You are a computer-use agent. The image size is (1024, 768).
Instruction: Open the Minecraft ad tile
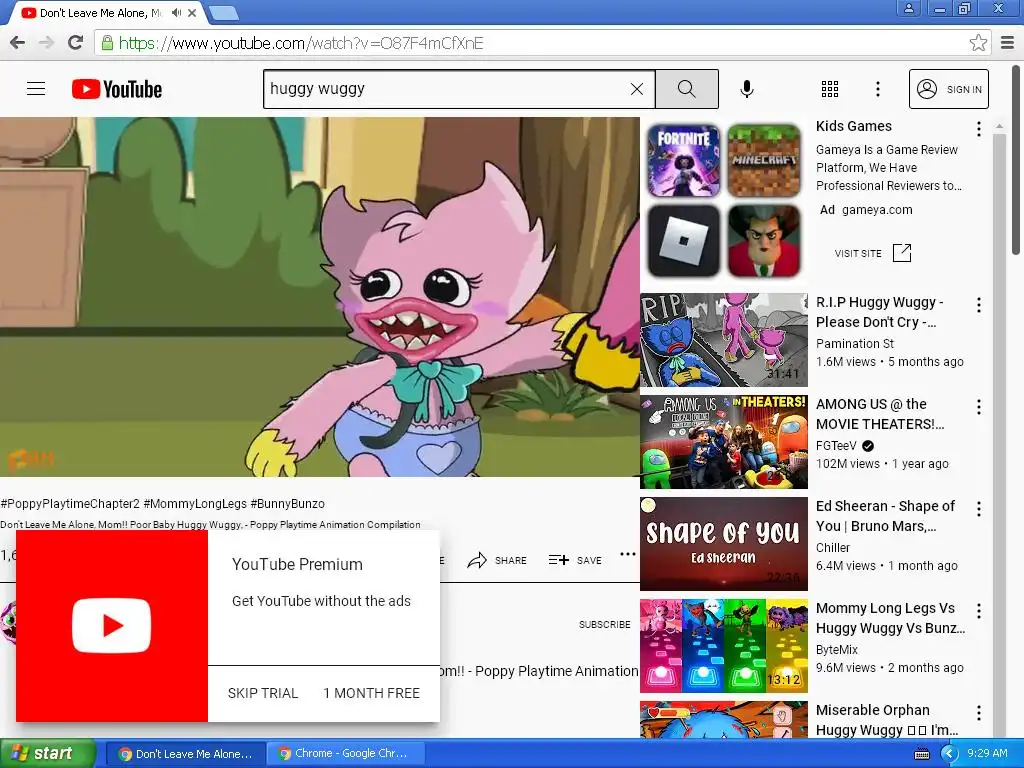(764, 161)
